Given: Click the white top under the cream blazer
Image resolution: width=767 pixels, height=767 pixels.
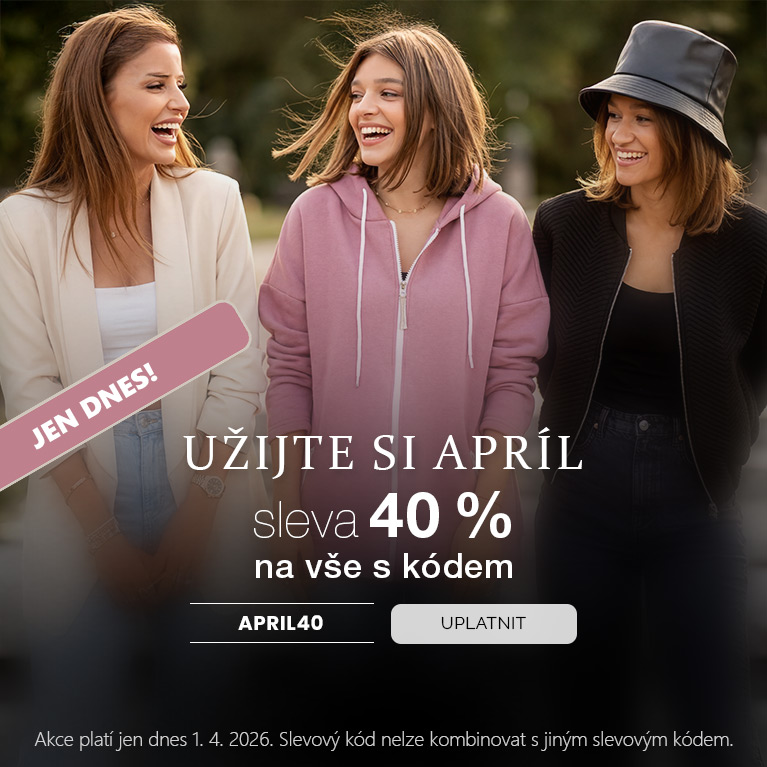Looking at the screenshot, I should 126,320.
